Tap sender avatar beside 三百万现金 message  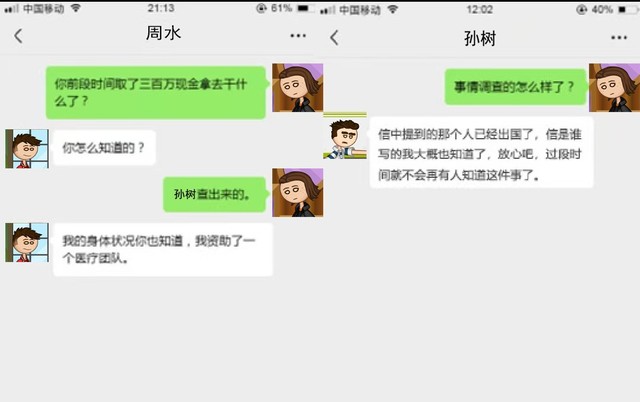(298, 87)
